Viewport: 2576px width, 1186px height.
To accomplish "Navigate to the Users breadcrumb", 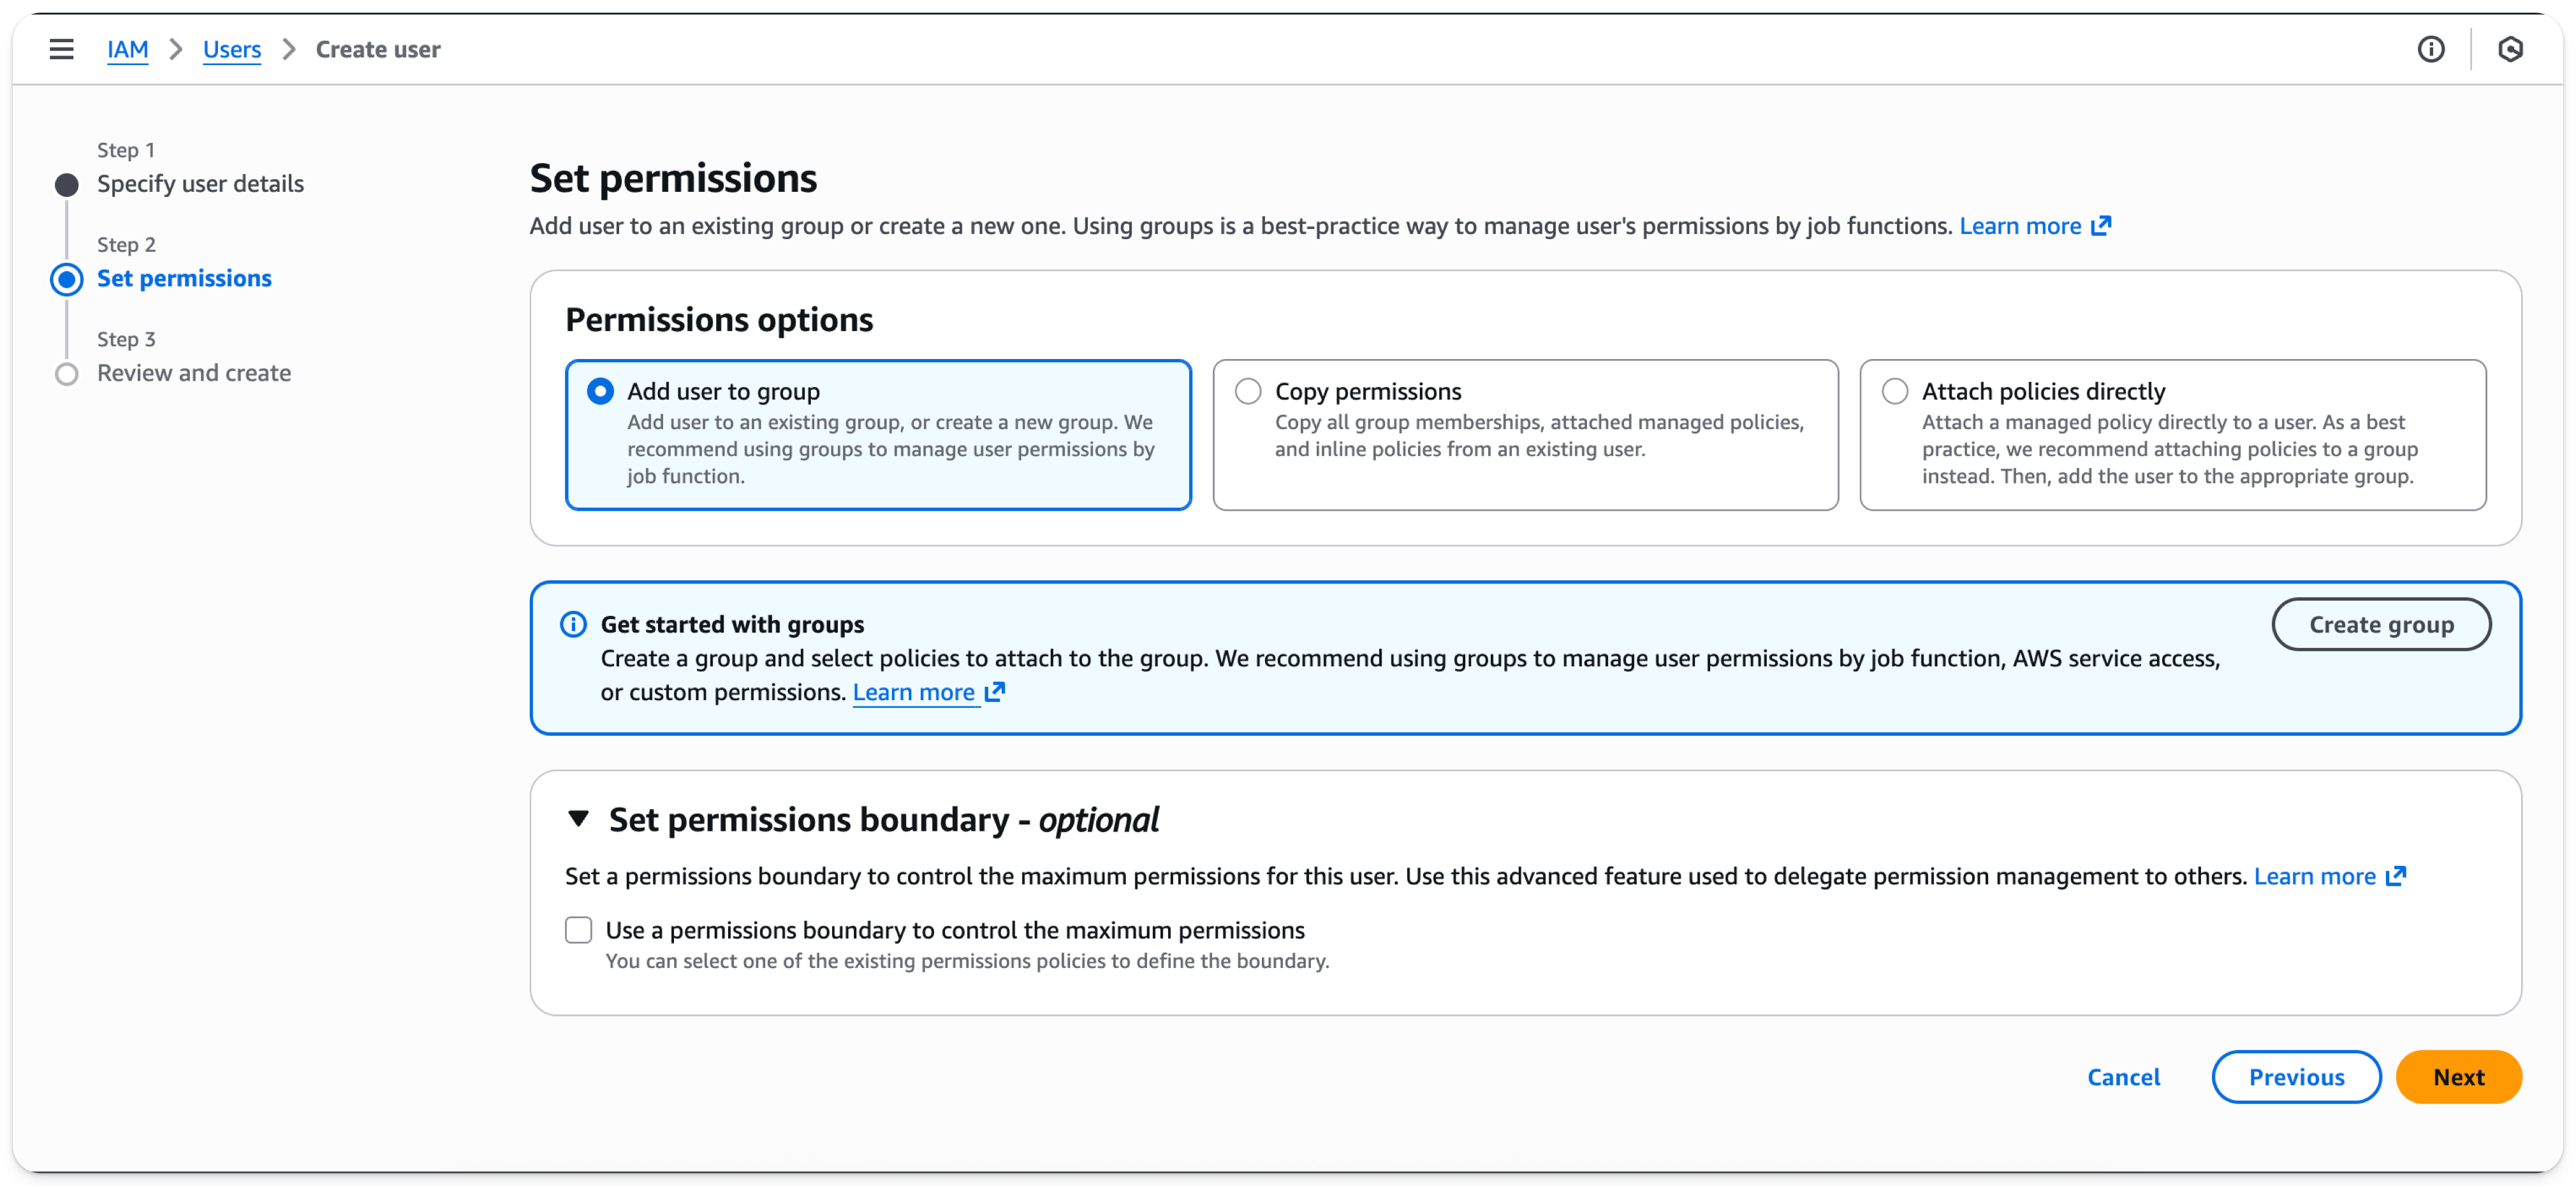I will [x=231, y=49].
